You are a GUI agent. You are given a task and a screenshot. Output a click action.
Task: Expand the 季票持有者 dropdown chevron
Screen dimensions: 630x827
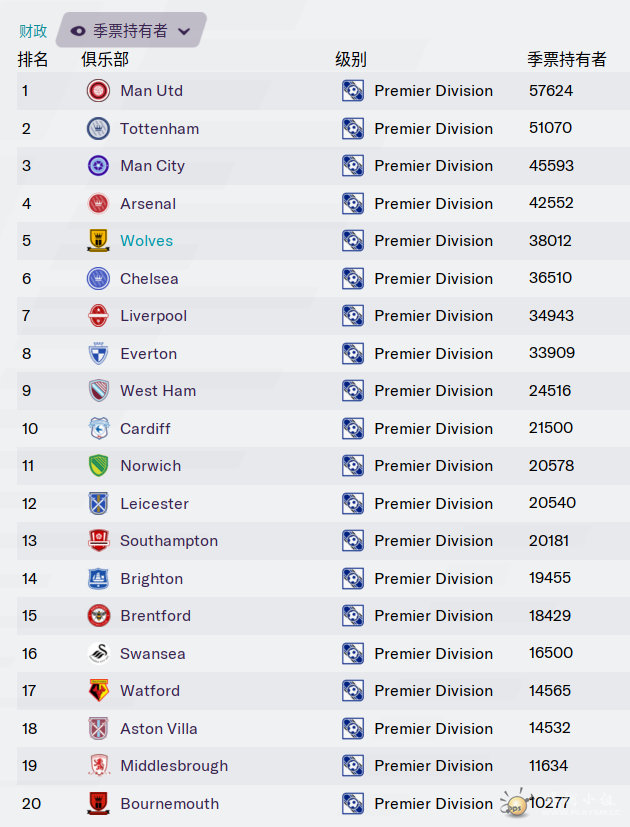click(184, 31)
